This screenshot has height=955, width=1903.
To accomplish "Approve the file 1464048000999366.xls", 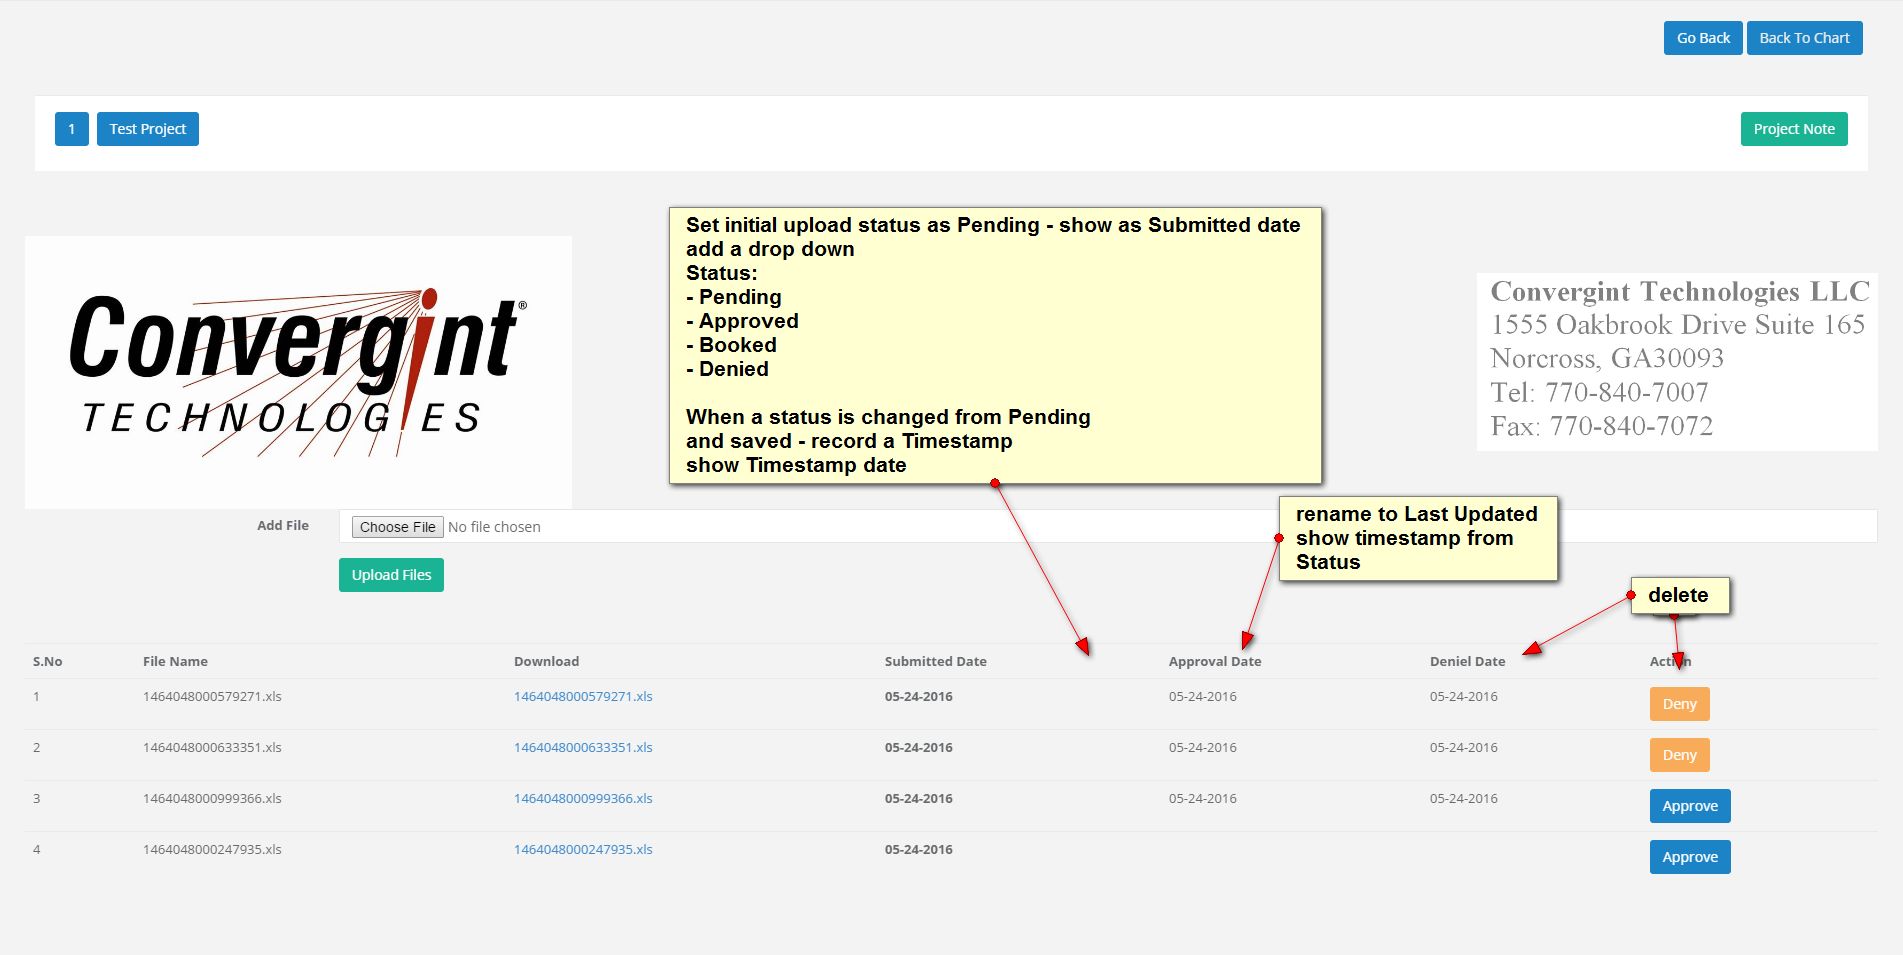I will 1690,806.
